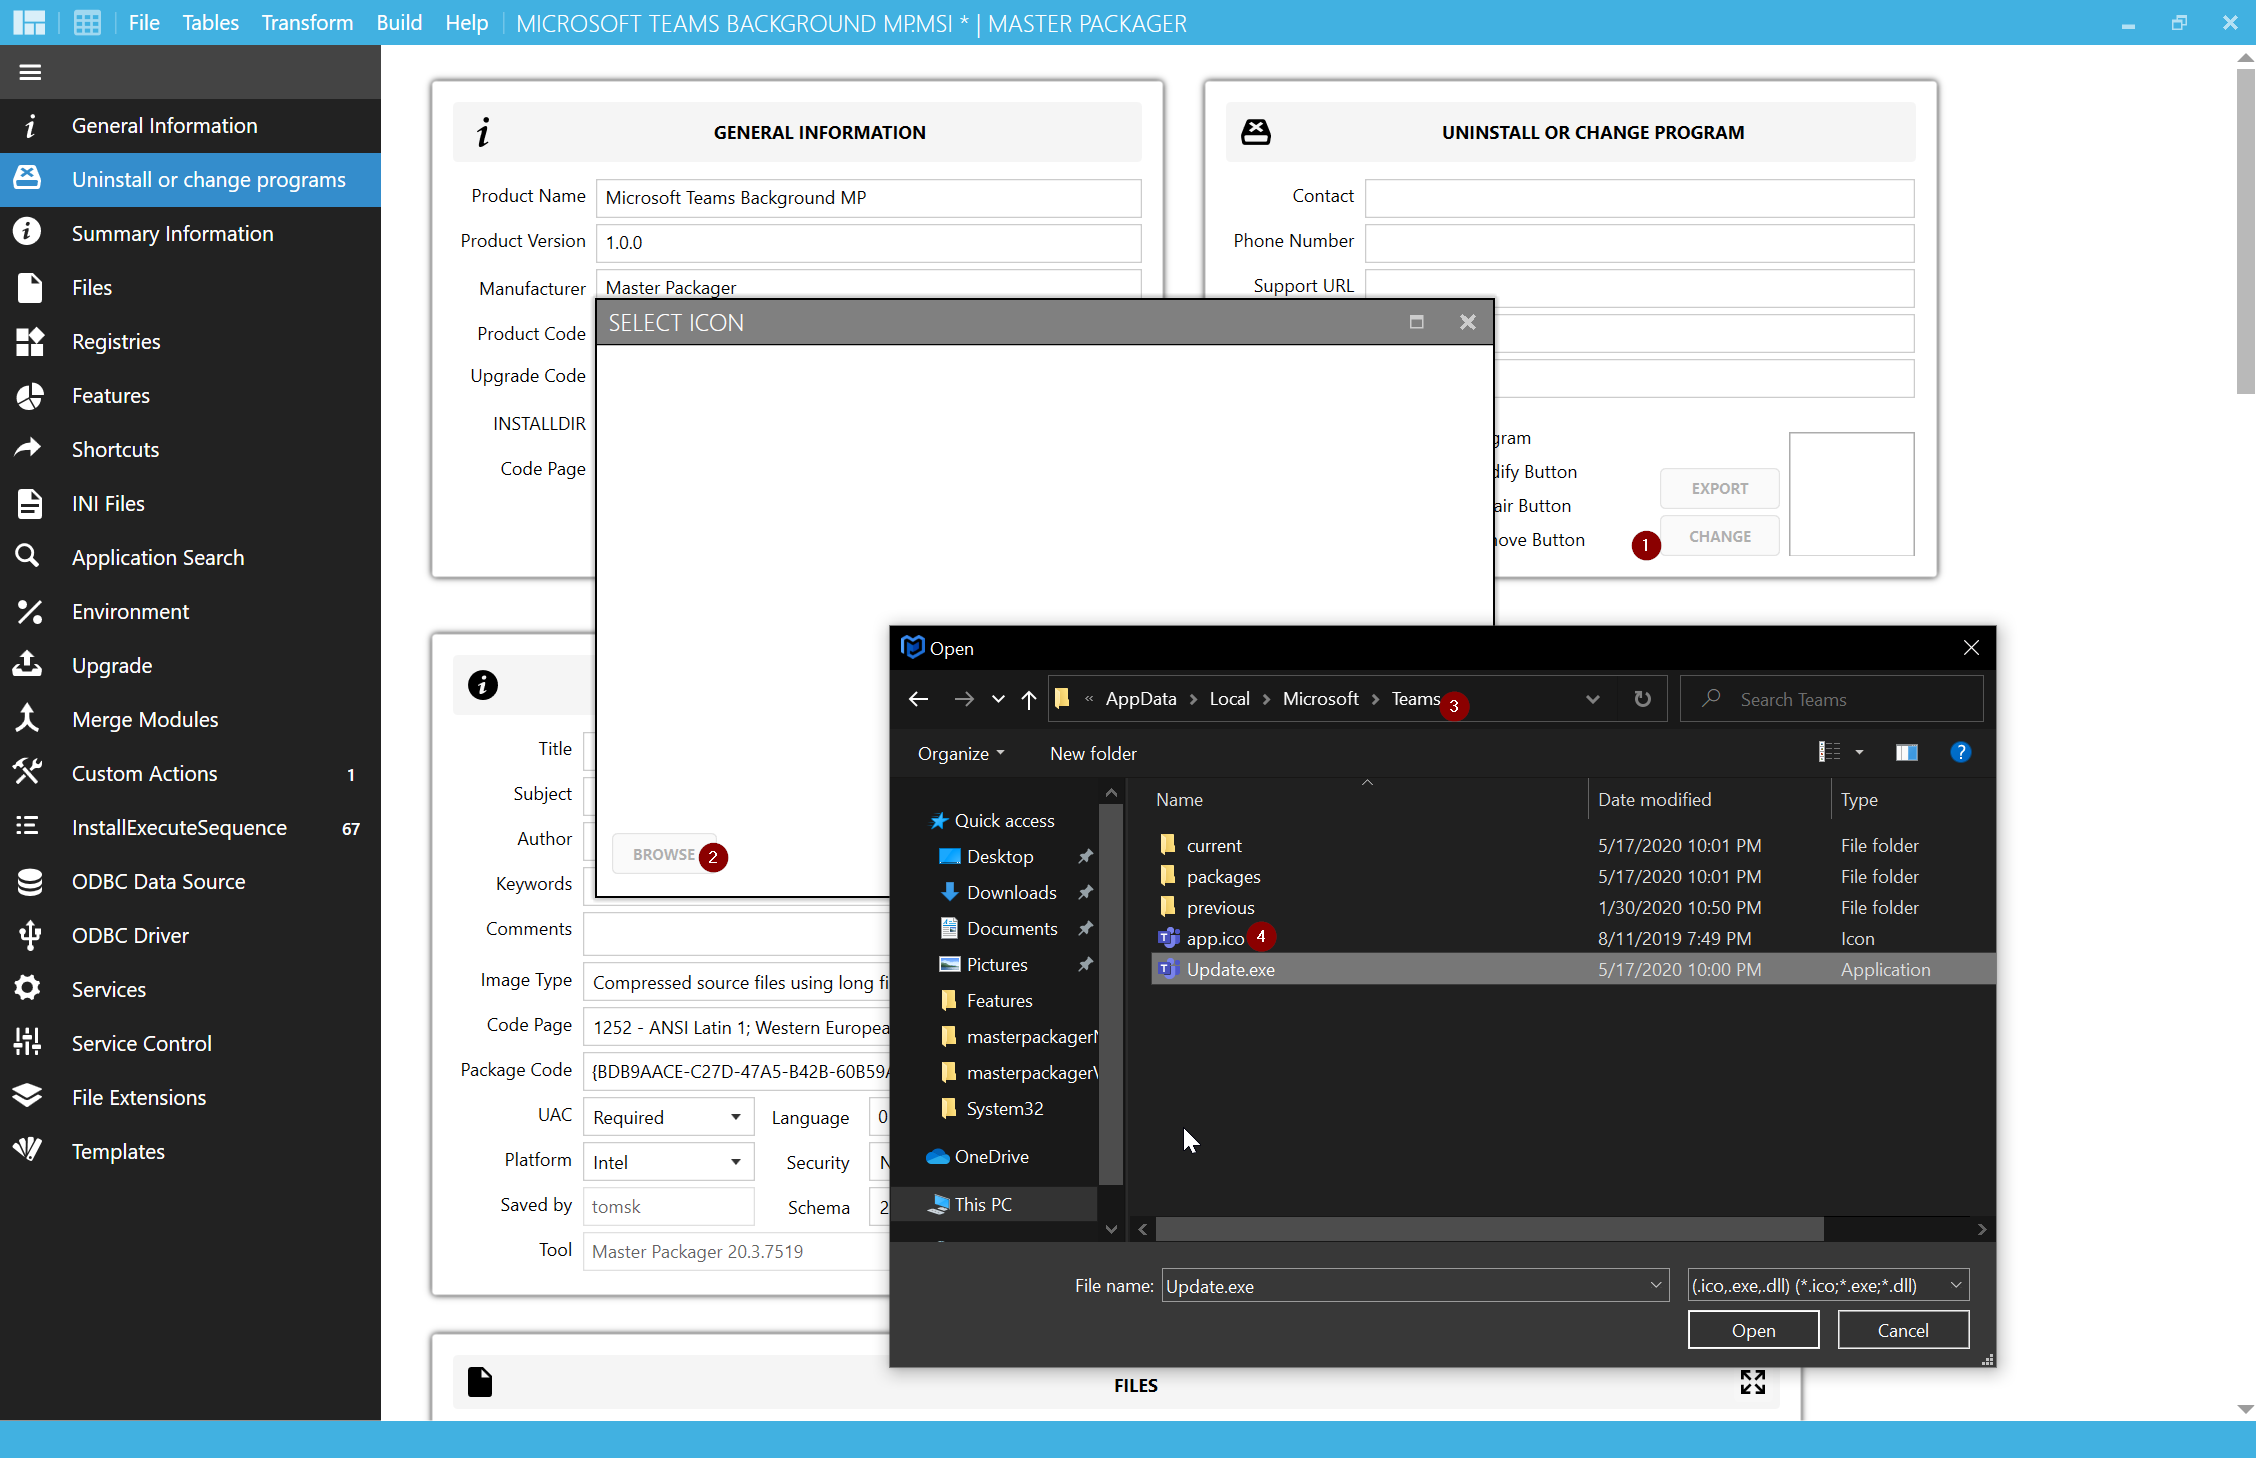Open the Files section icon
This screenshot has height=1458, width=2256.
pyautogui.click(x=29, y=288)
